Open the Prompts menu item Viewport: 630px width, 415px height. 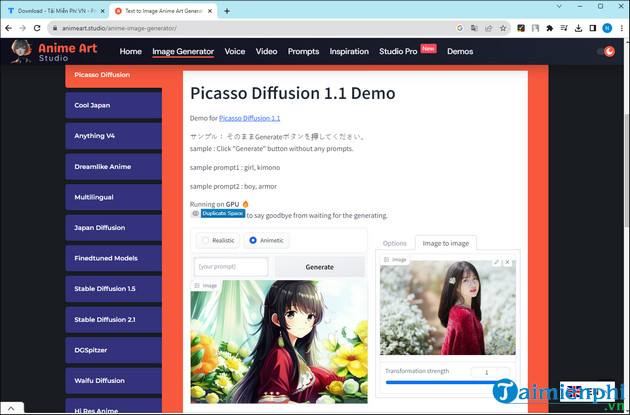pos(303,51)
